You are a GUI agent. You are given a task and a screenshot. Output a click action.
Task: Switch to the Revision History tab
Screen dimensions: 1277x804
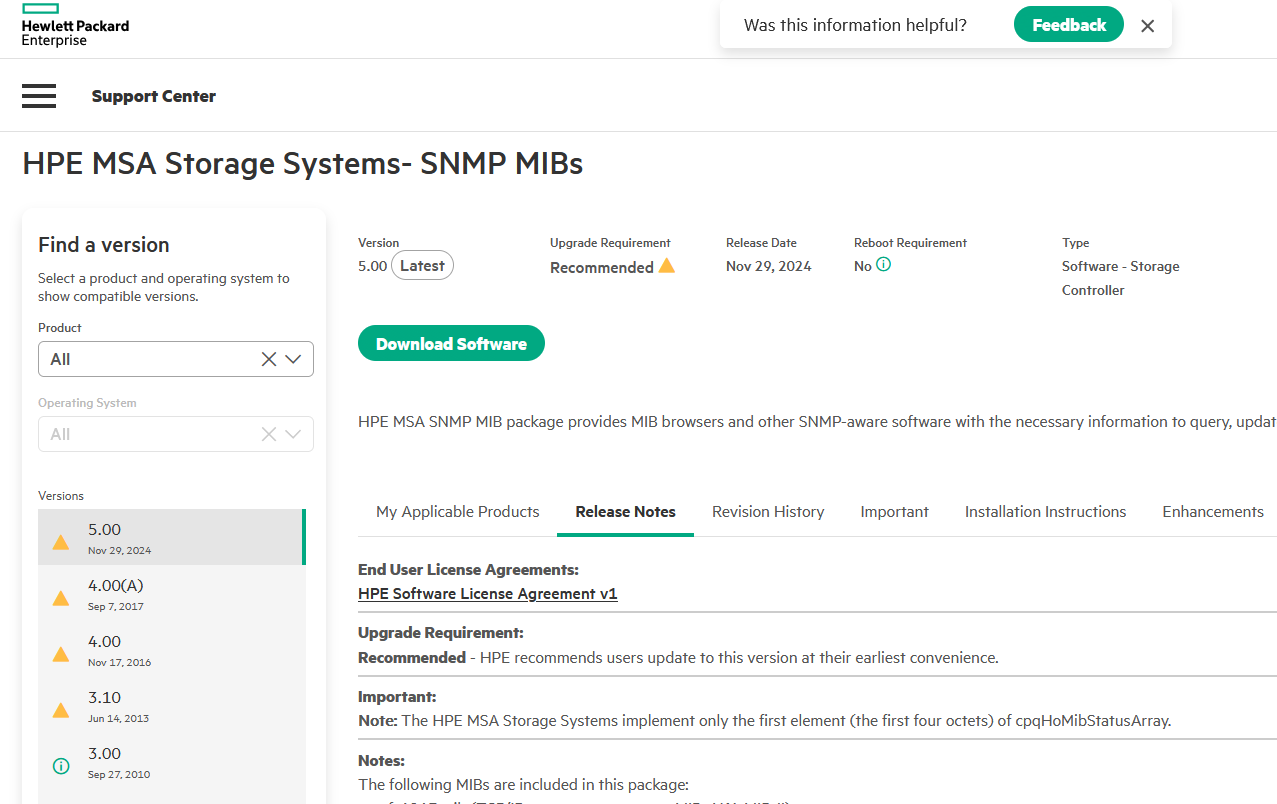coord(767,512)
